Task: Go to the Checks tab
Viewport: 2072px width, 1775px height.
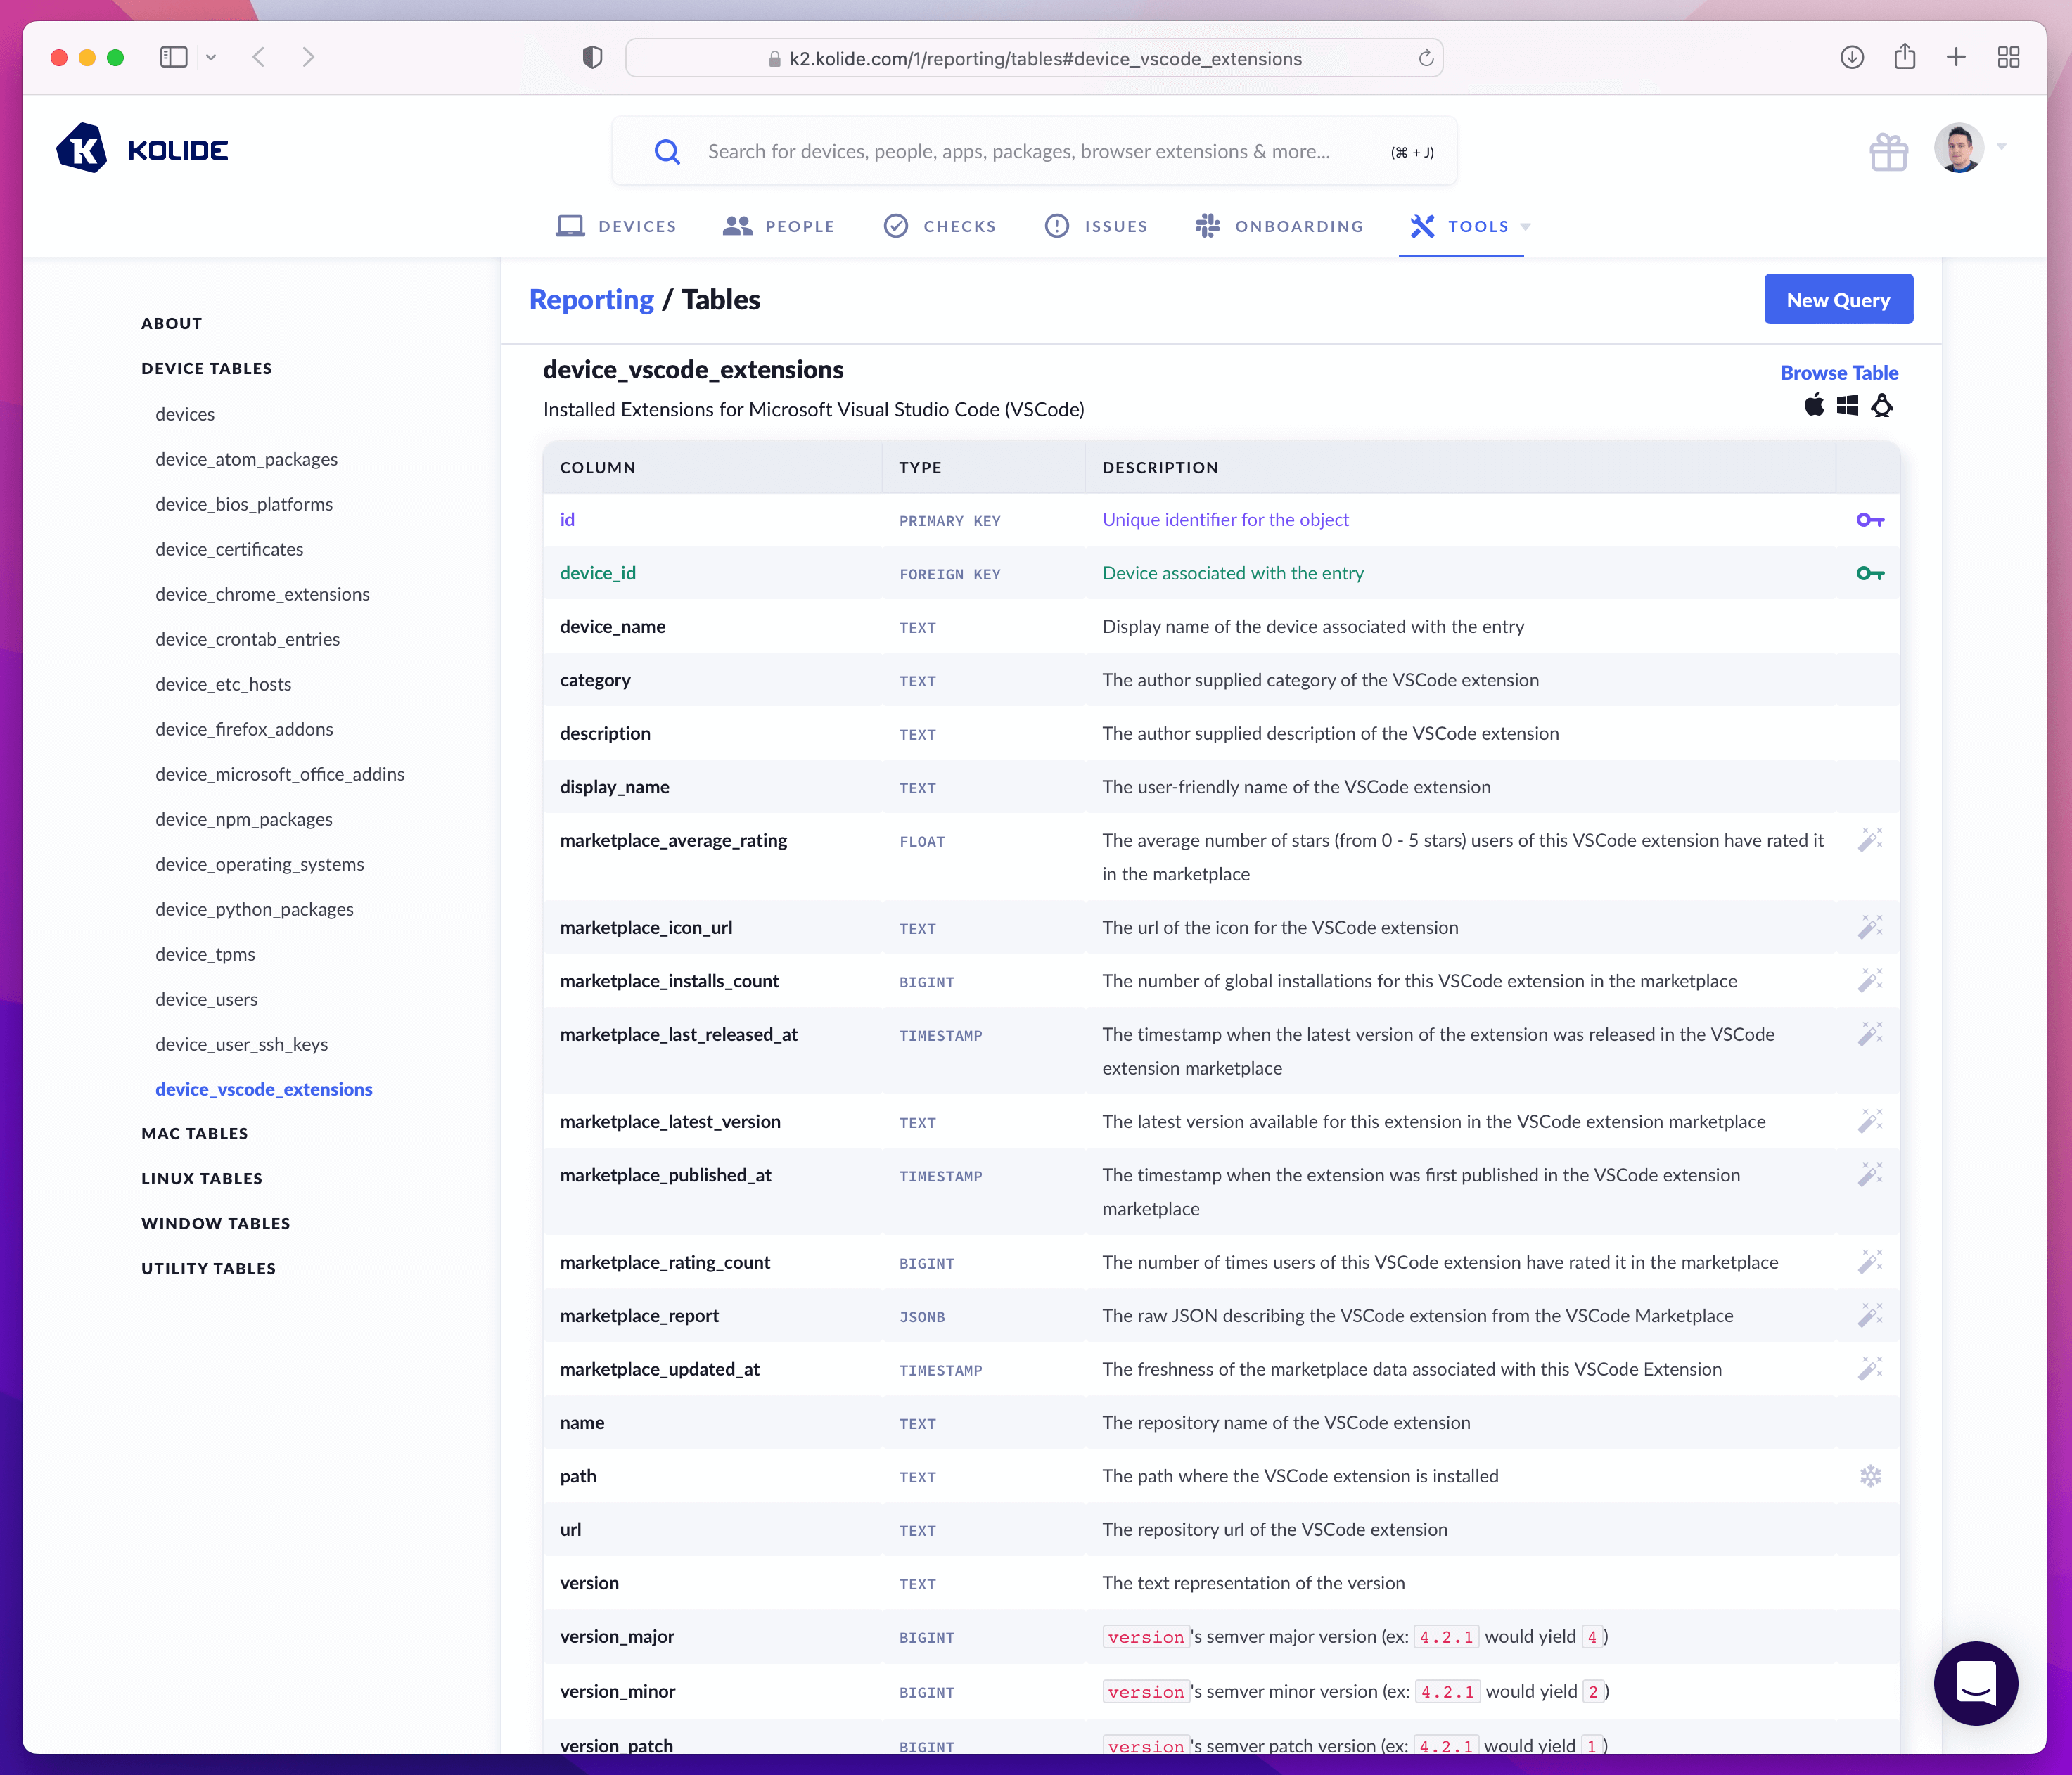Action: coord(940,226)
